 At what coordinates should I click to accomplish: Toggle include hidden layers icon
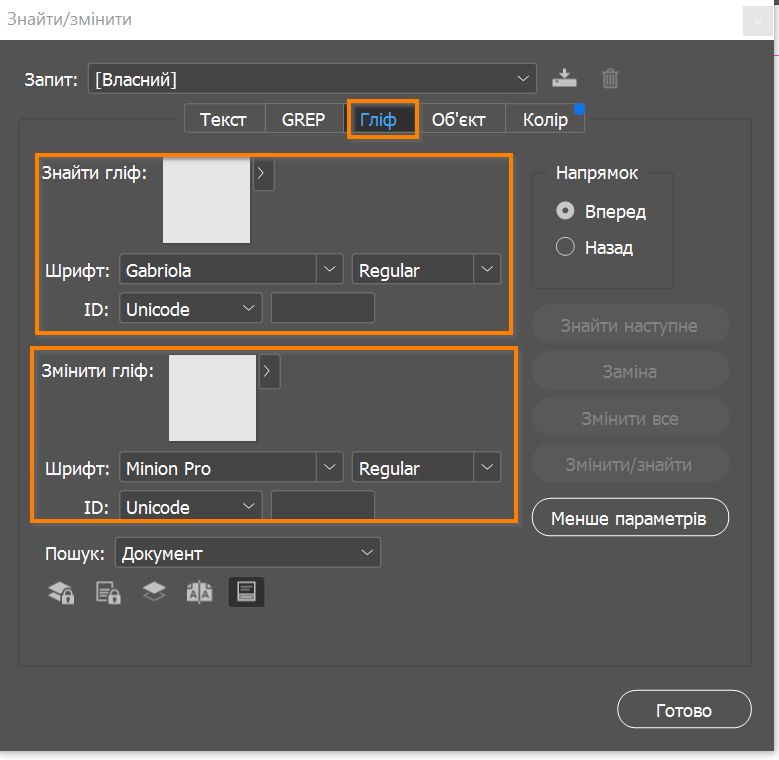point(154,593)
